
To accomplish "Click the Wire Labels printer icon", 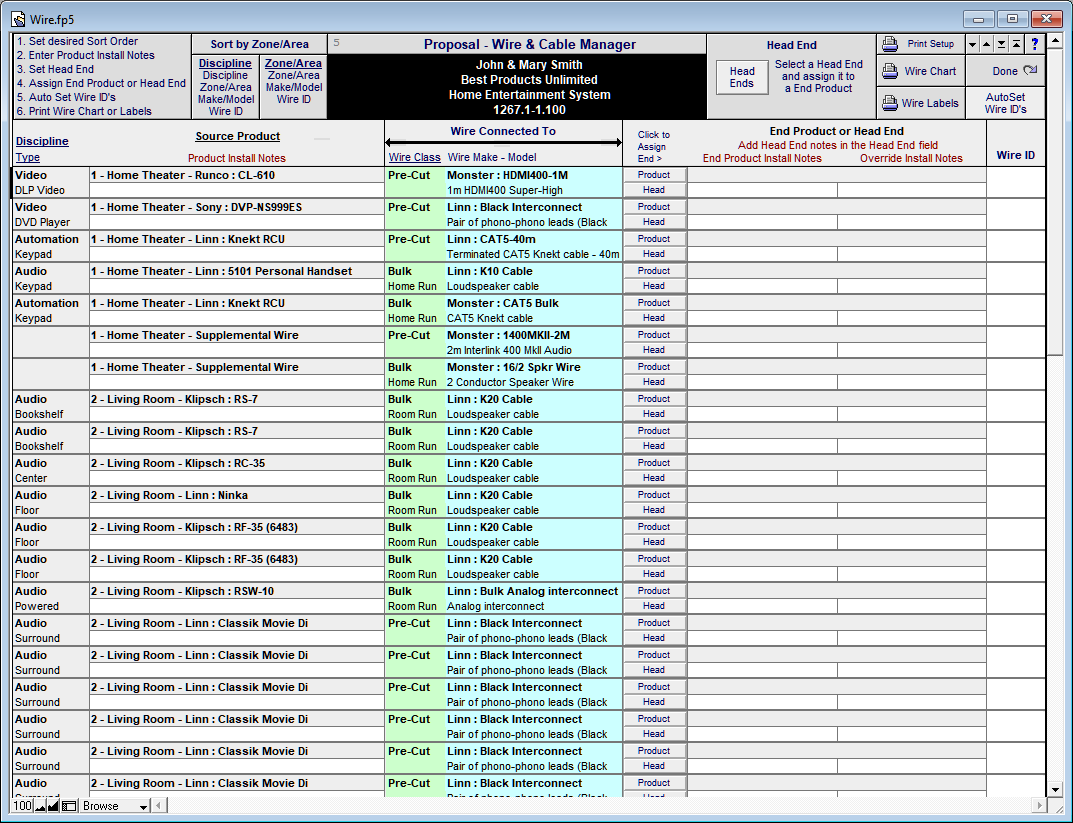I will click(x=890, y=103).
